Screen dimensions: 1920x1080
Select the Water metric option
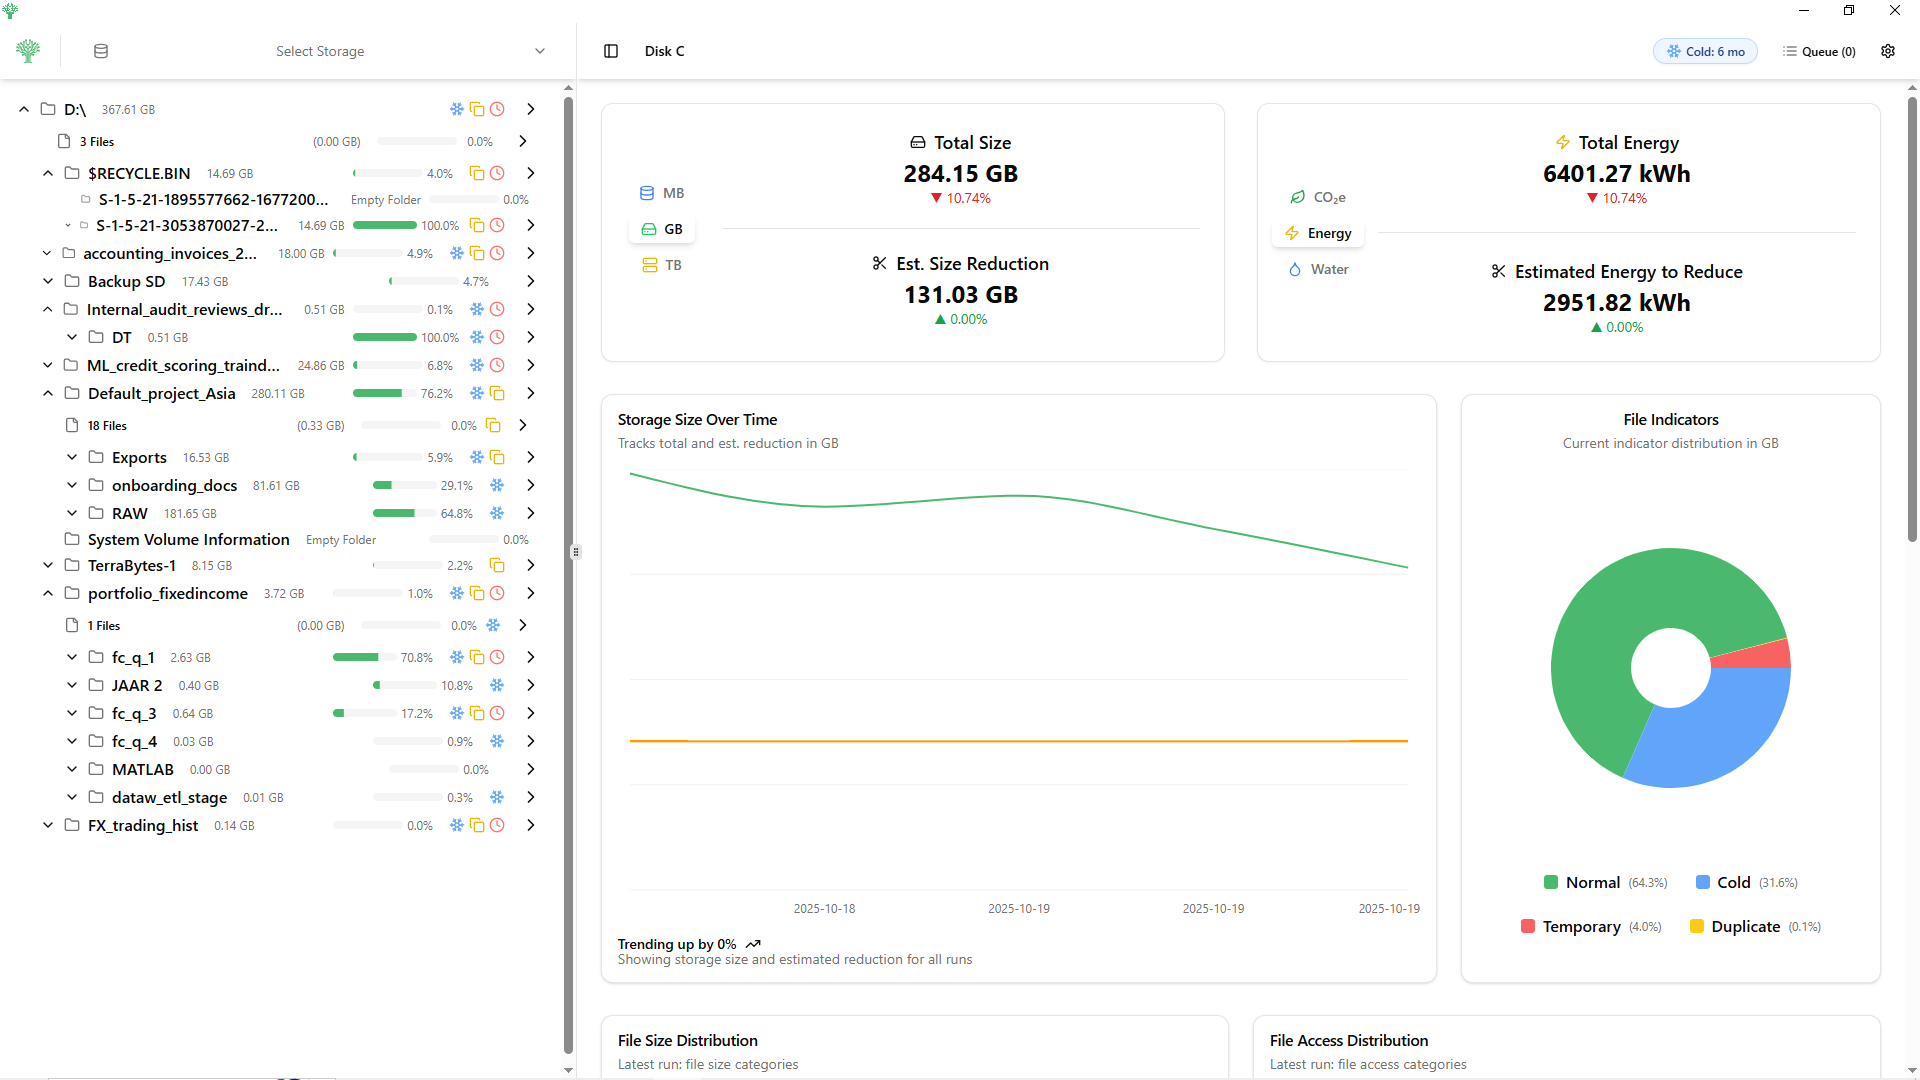click(x=1318, y=269)
